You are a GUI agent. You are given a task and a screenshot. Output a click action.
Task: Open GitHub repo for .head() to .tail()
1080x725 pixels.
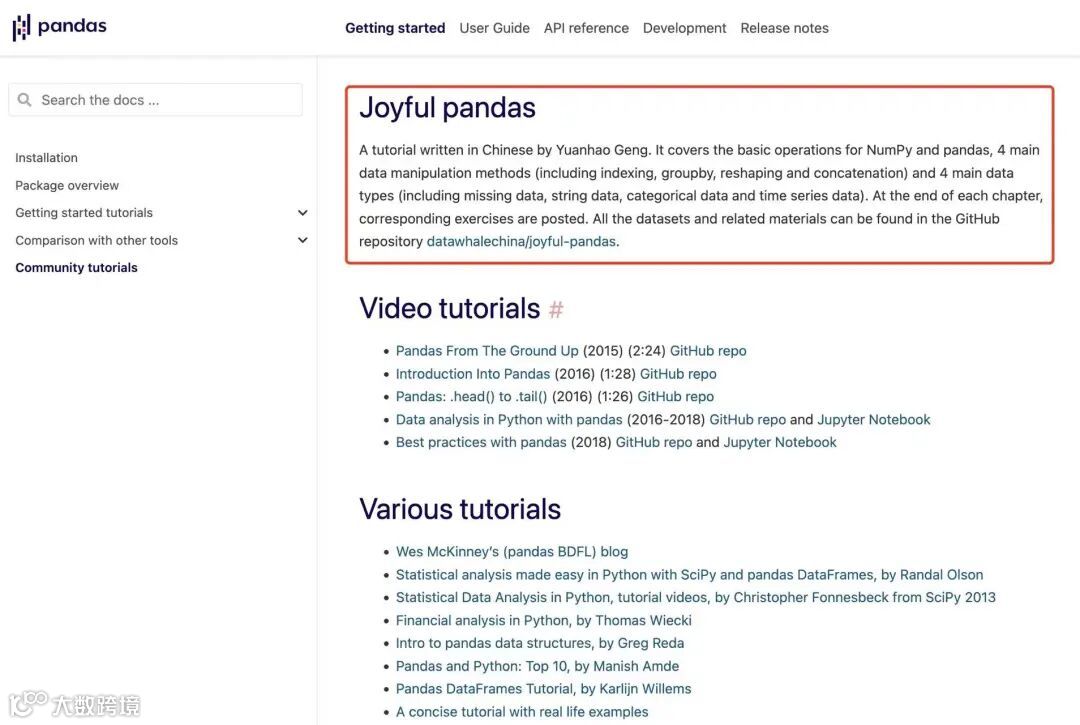(676, 397)
